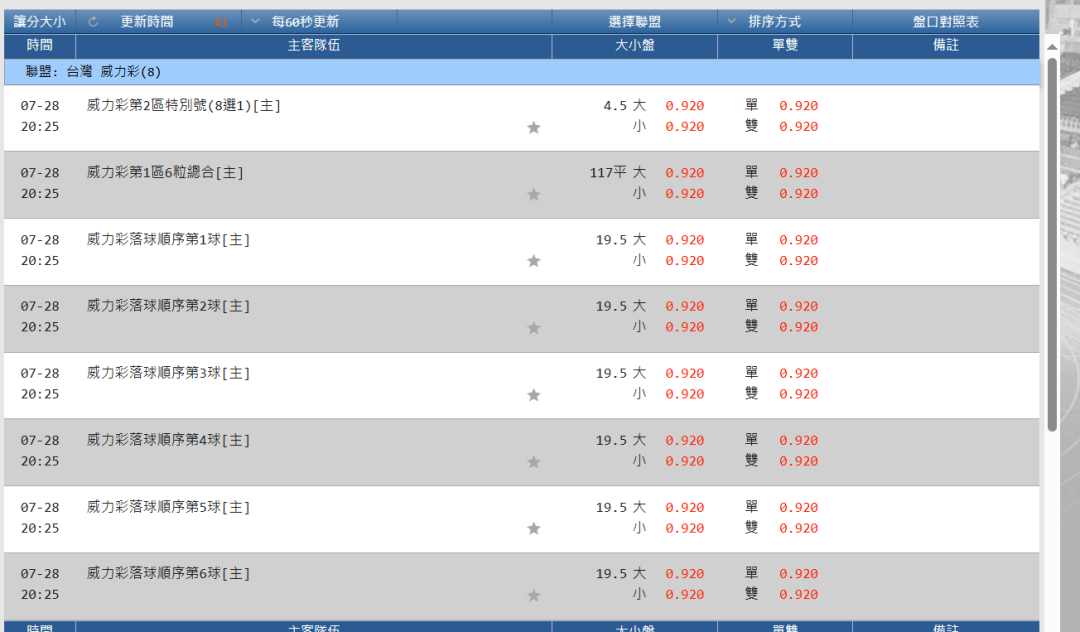Click the vertical scrollbar thumb
The width and height of the screenshot is (1080, 632).
click(x=1052, y=244)
